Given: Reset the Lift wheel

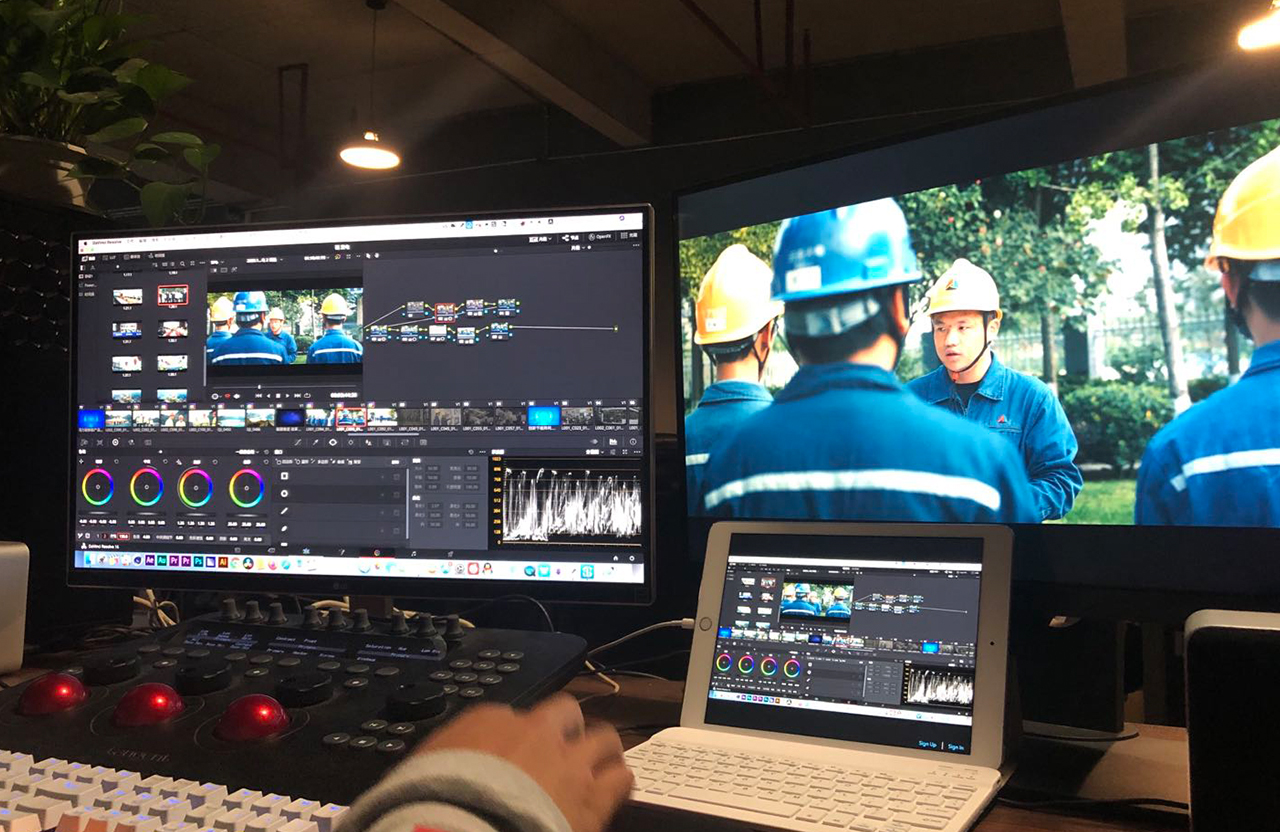Looking at the screenshot, I should click(x=115, y=463).
